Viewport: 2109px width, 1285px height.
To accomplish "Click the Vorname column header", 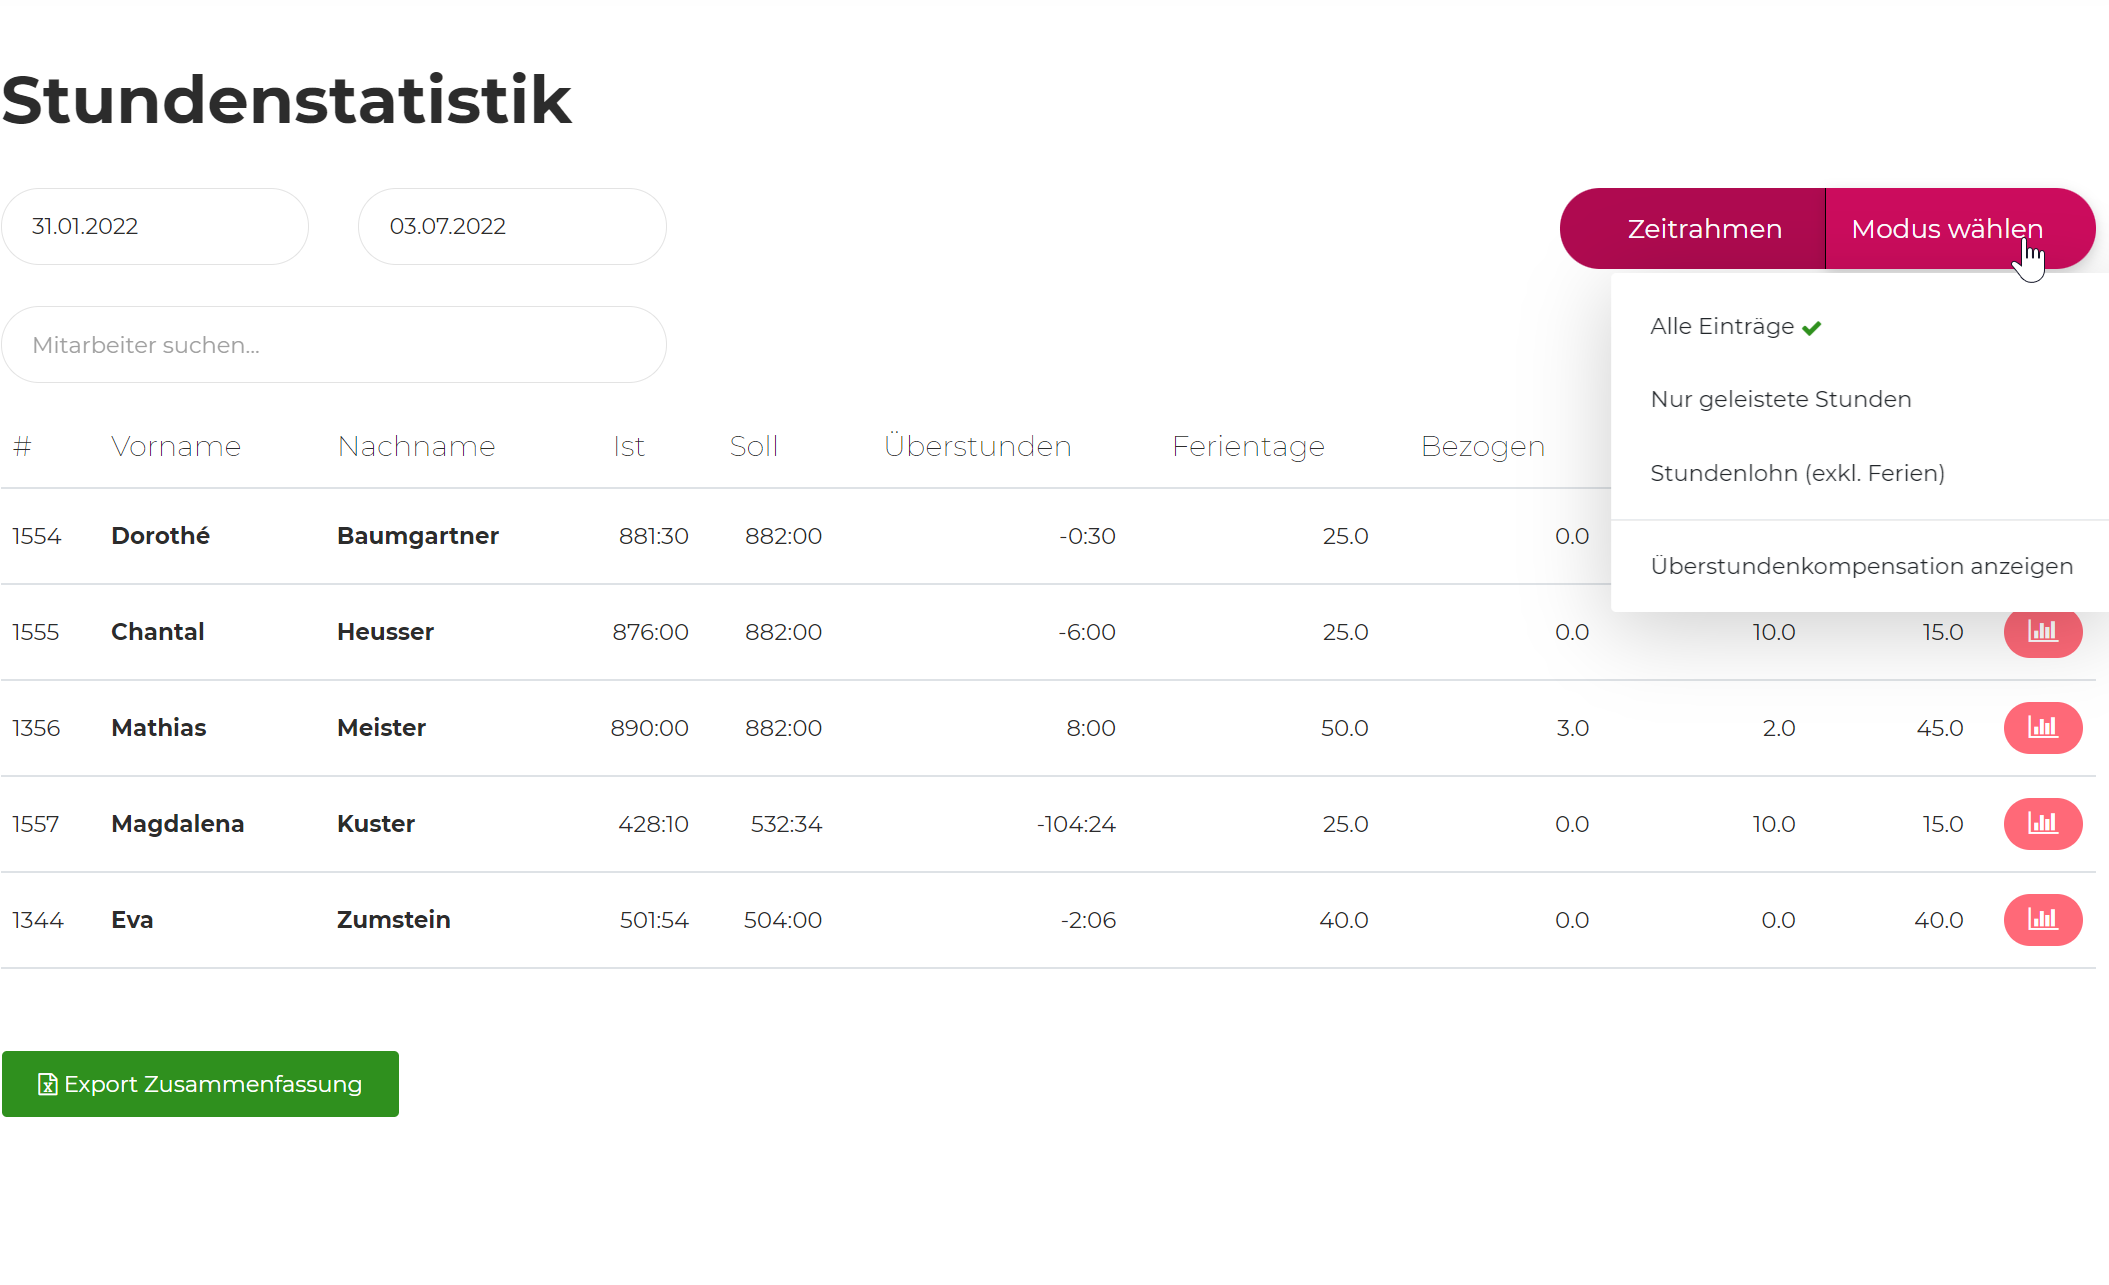I will coord(176,446).
